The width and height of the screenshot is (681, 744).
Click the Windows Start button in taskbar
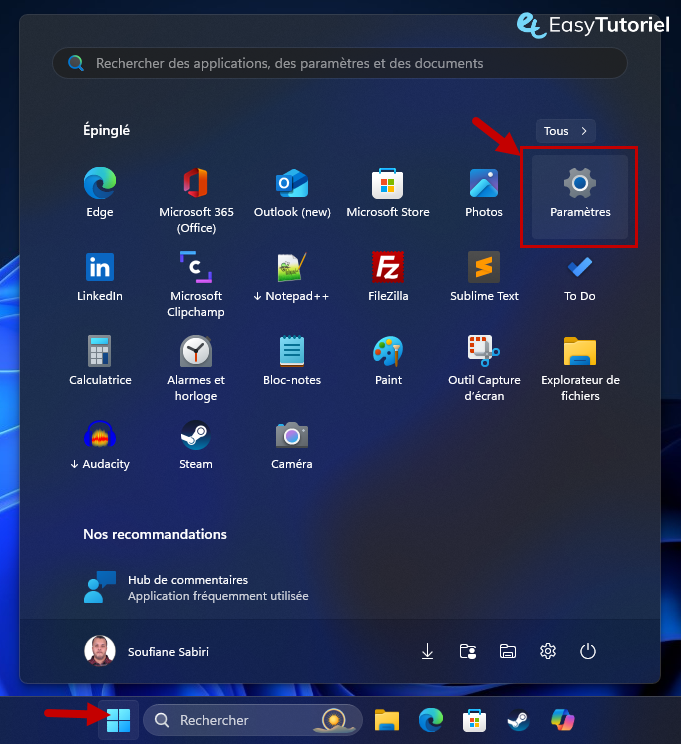(118, 720)
